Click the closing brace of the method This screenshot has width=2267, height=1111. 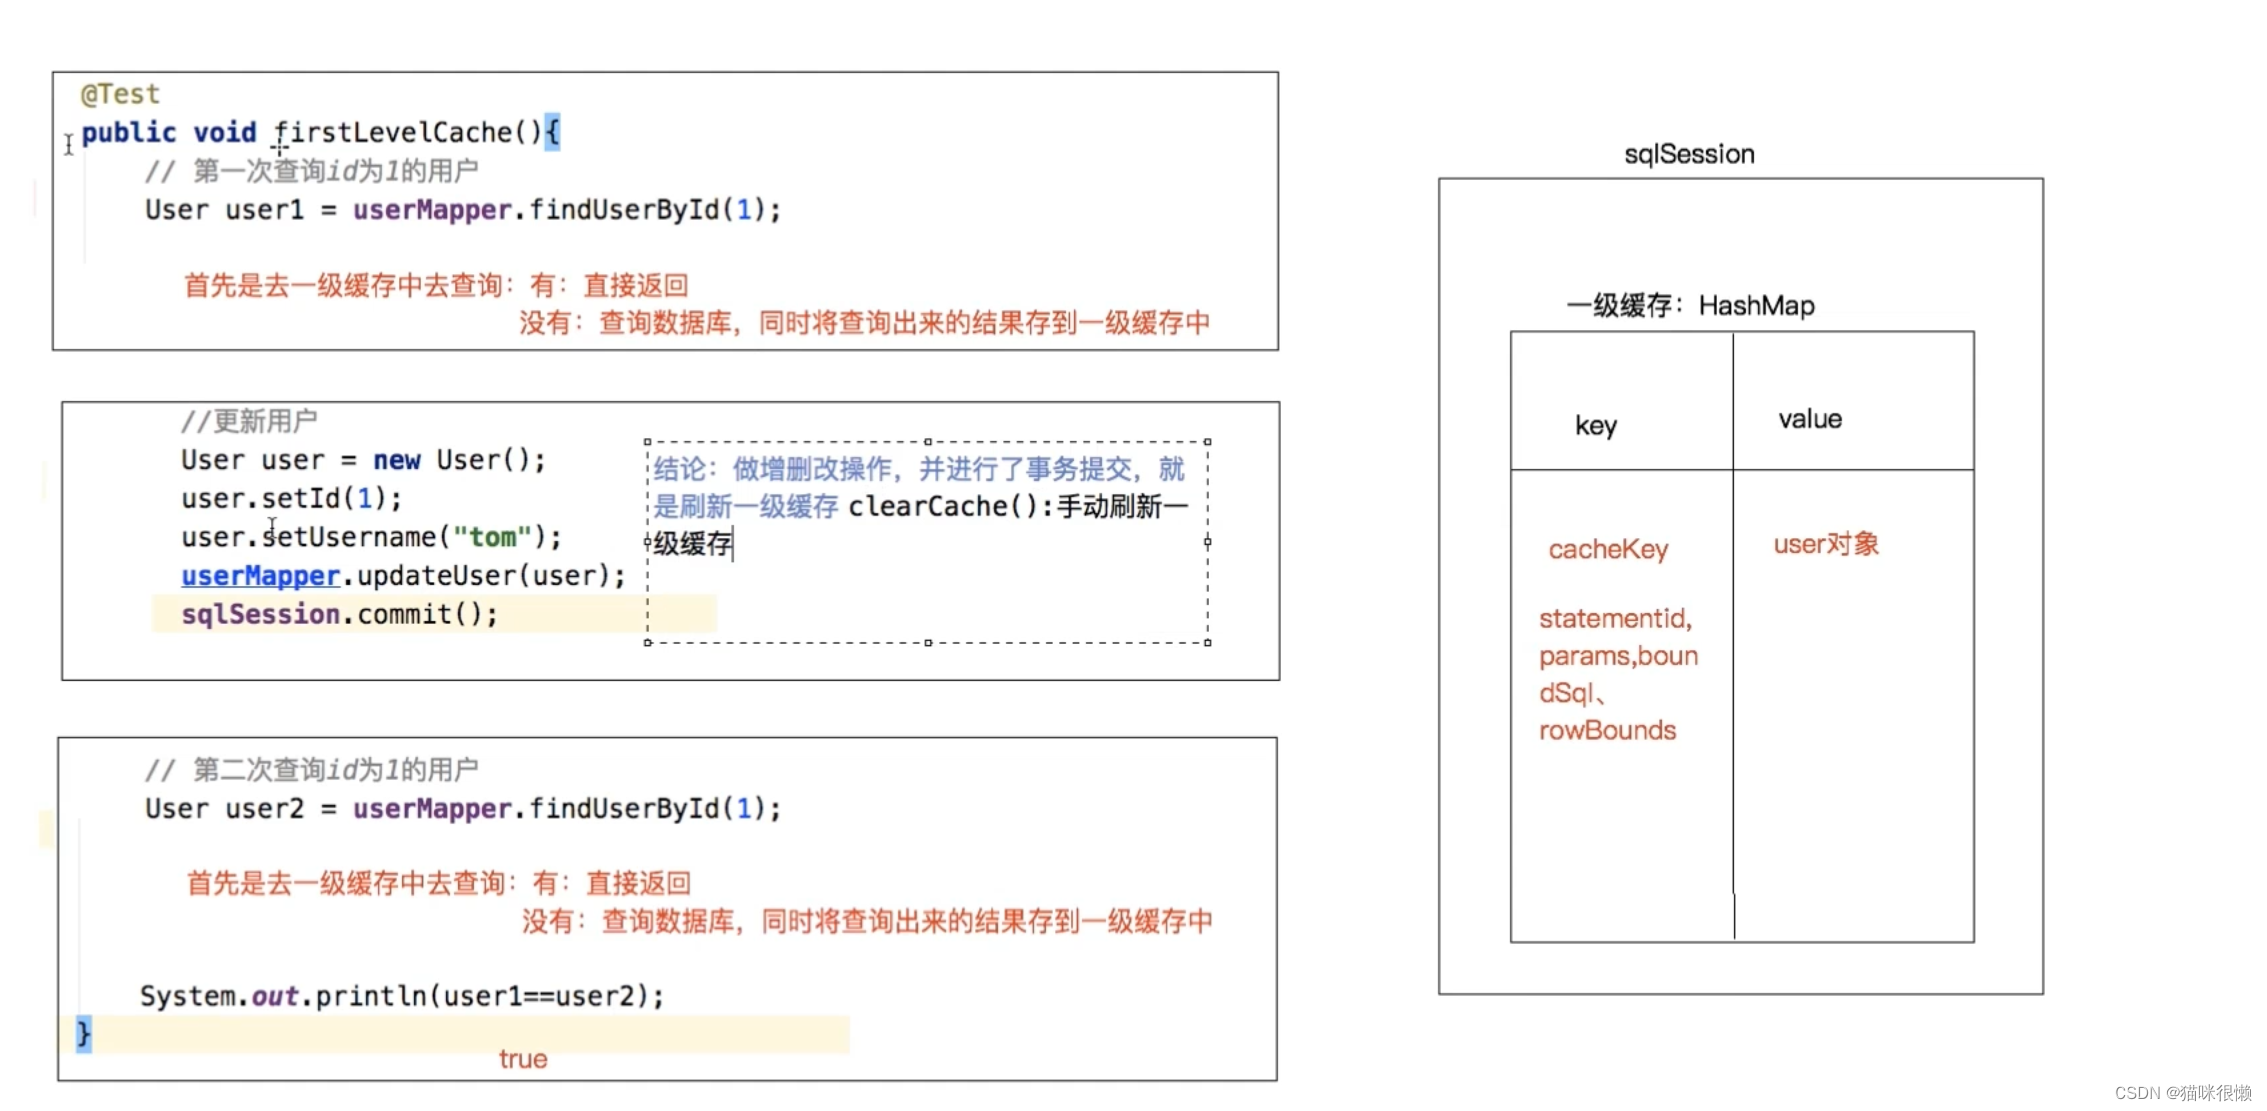[x=84, y=1034]
